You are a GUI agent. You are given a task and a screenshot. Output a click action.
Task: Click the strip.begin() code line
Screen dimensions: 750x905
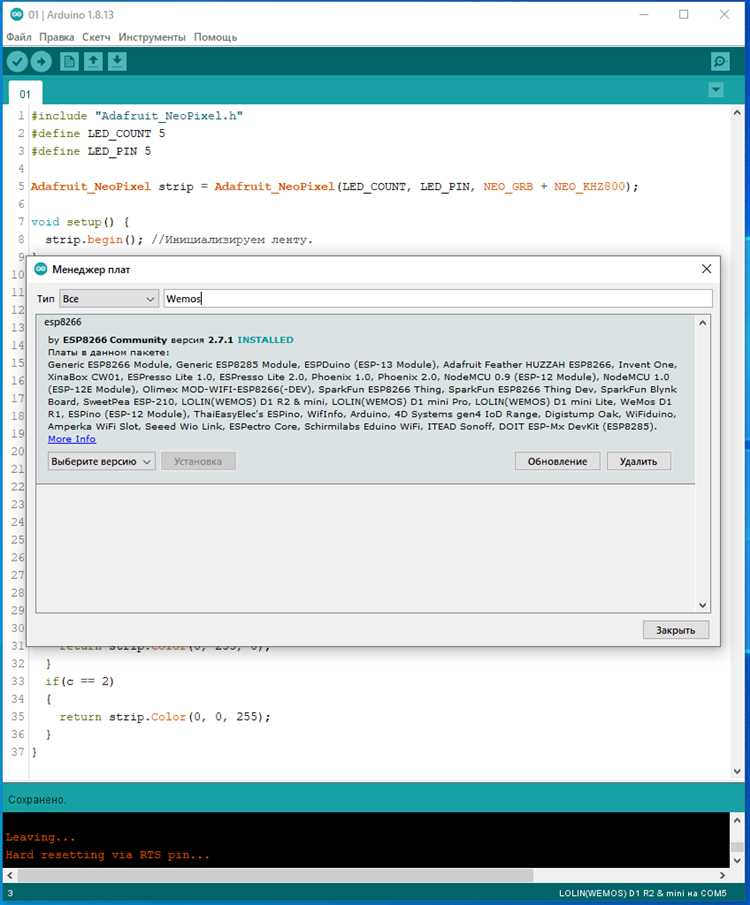[179, 240]
